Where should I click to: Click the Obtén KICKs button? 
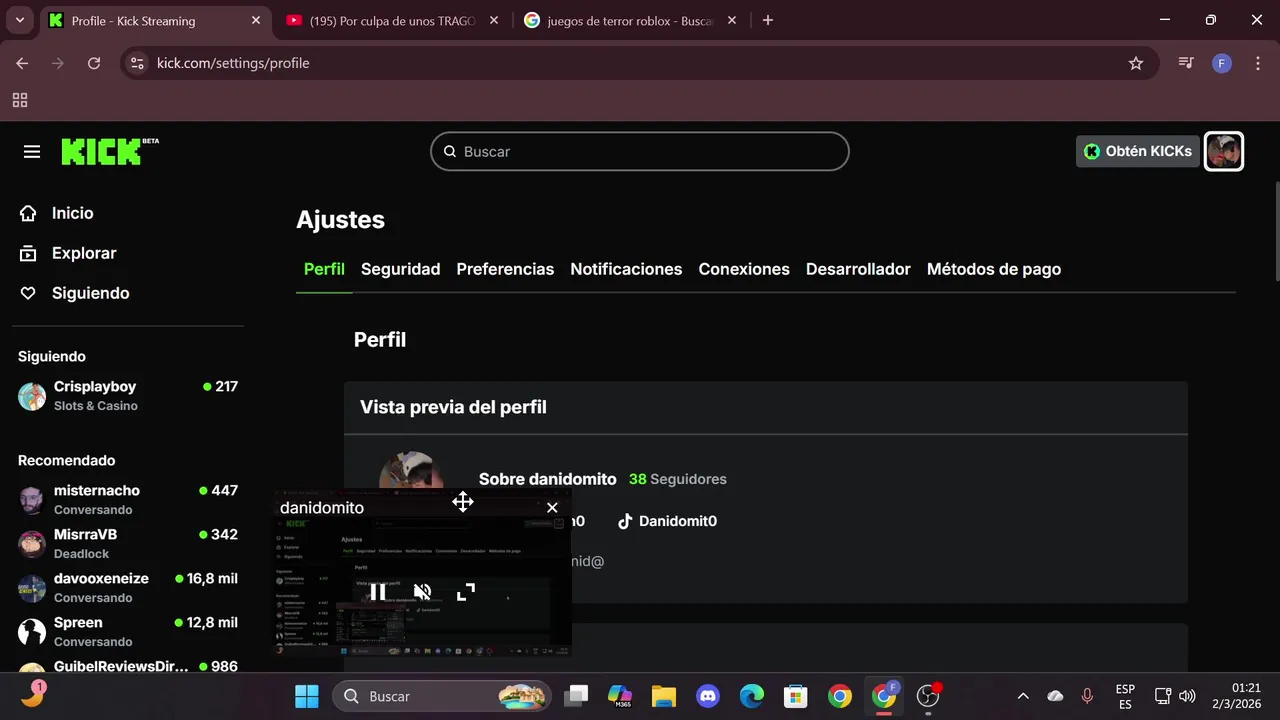point(1138,151)
